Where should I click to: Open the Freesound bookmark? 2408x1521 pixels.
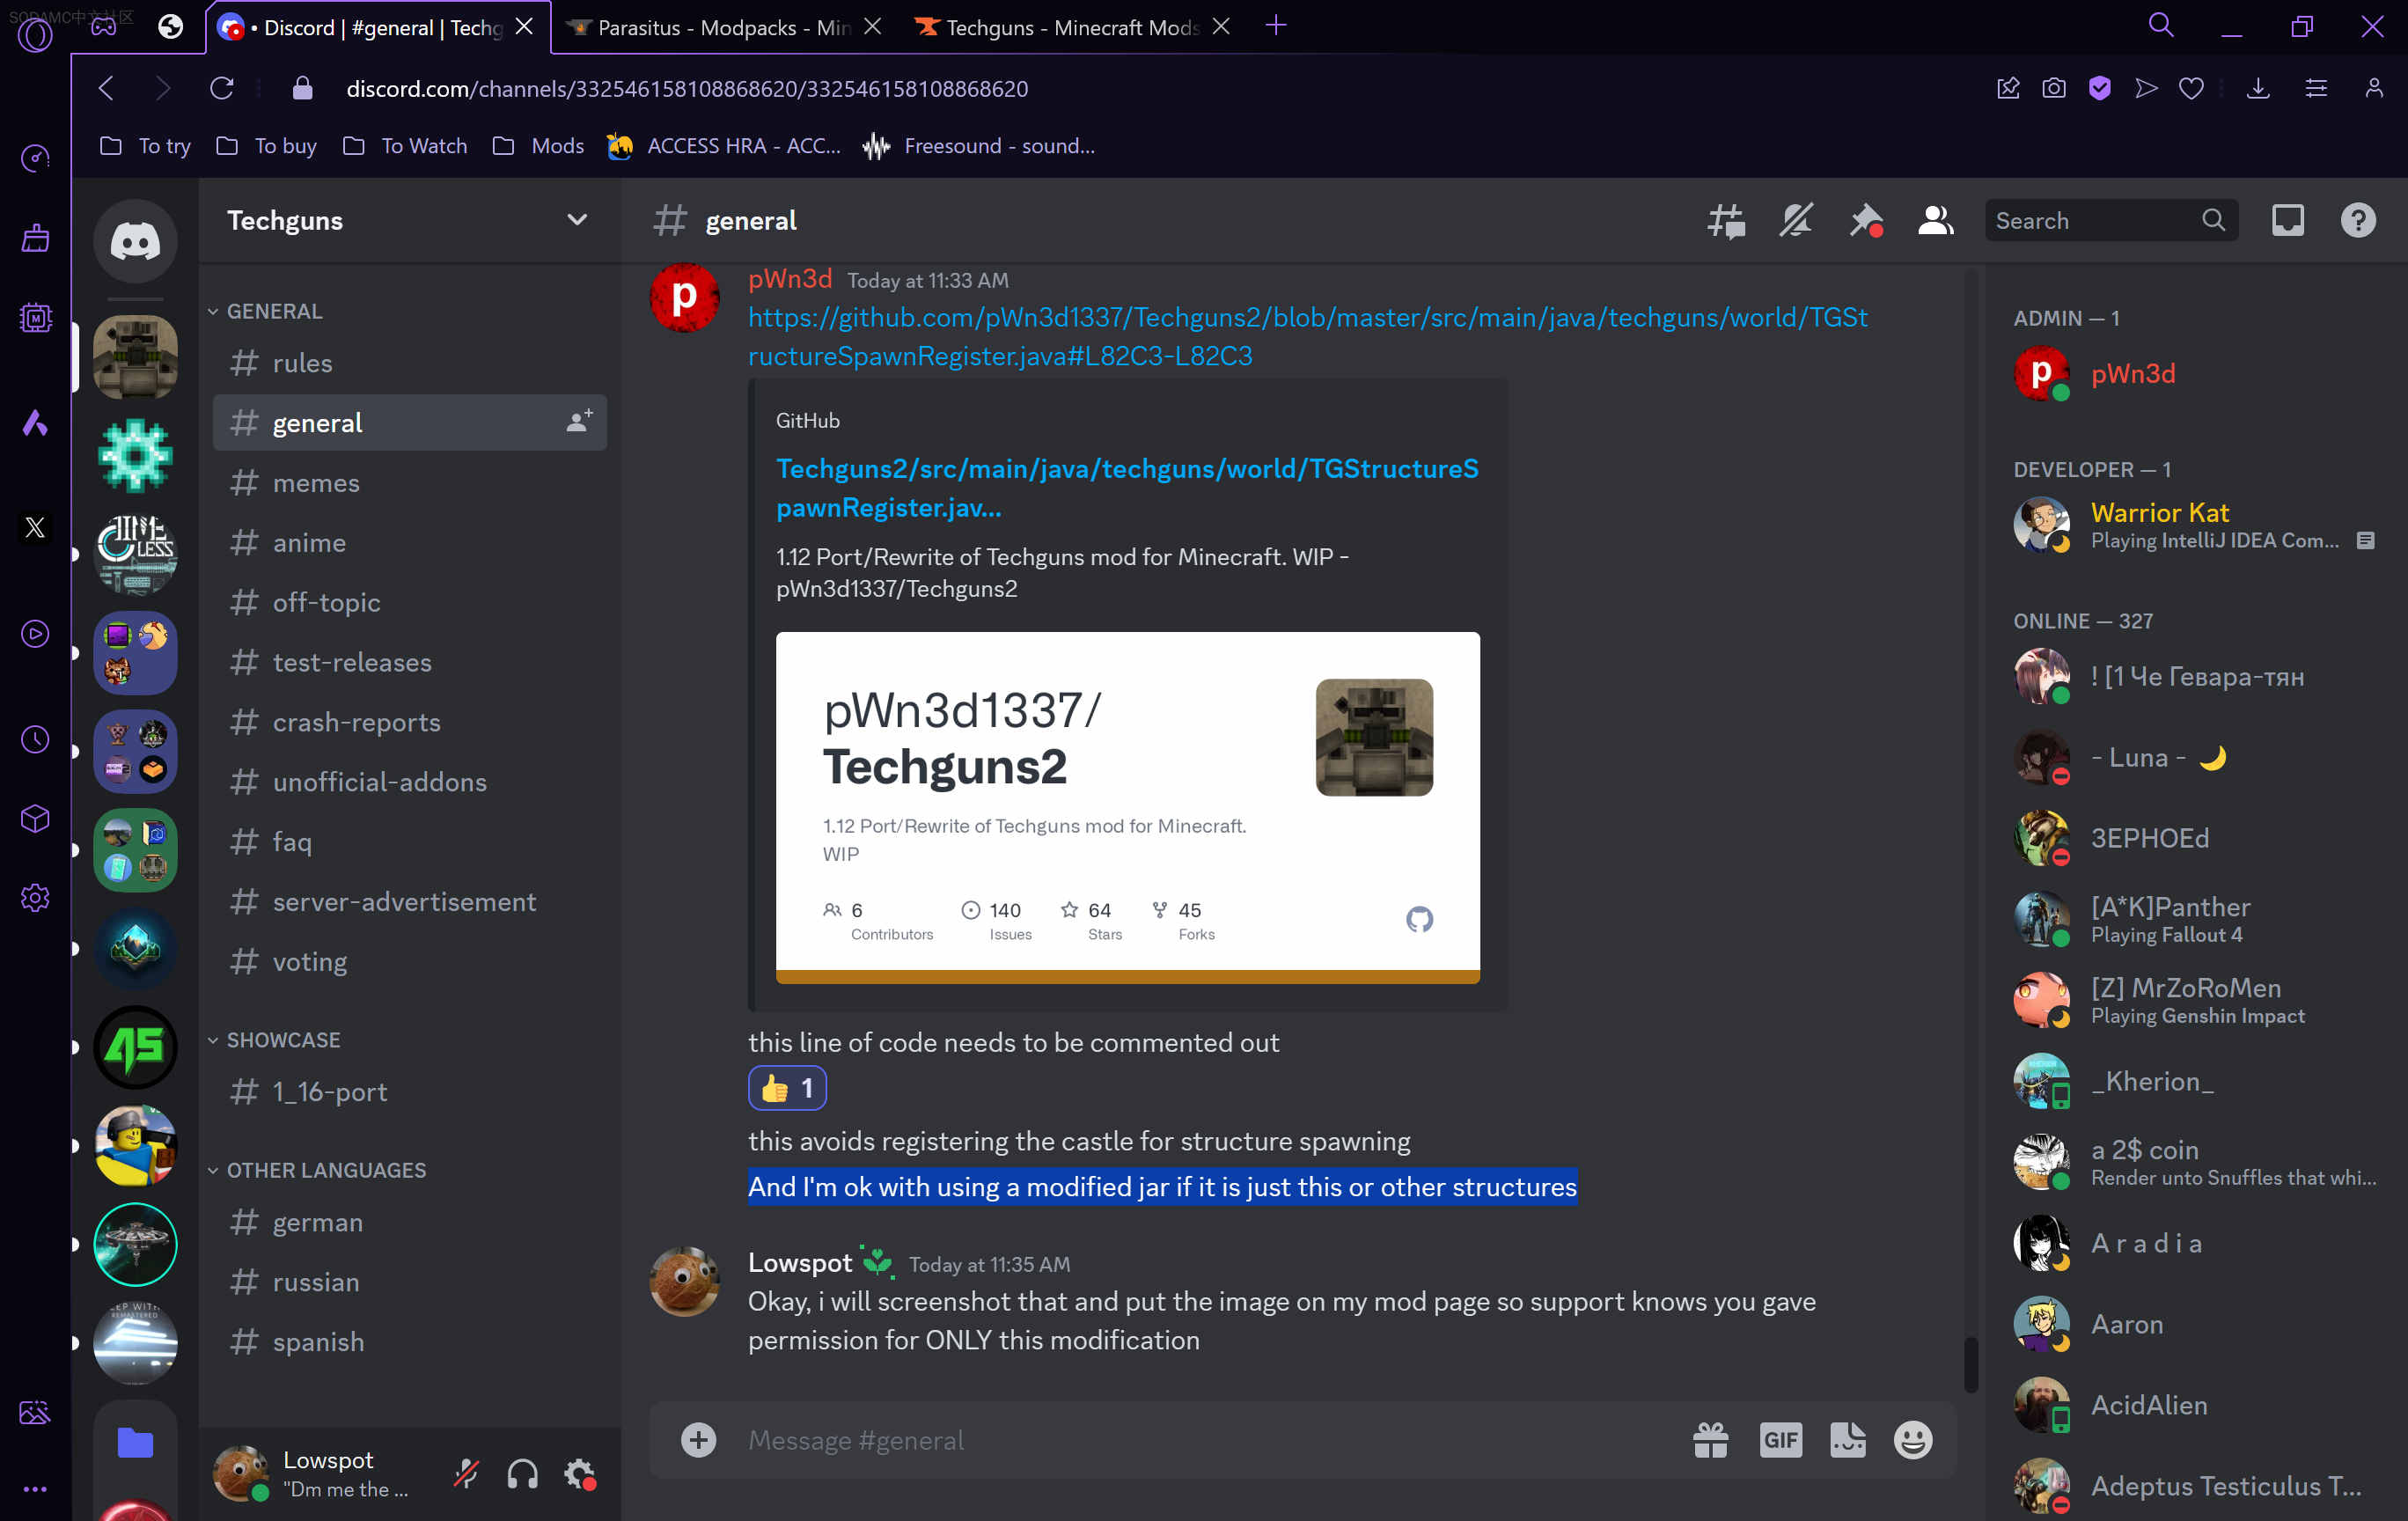click(978, 146)
